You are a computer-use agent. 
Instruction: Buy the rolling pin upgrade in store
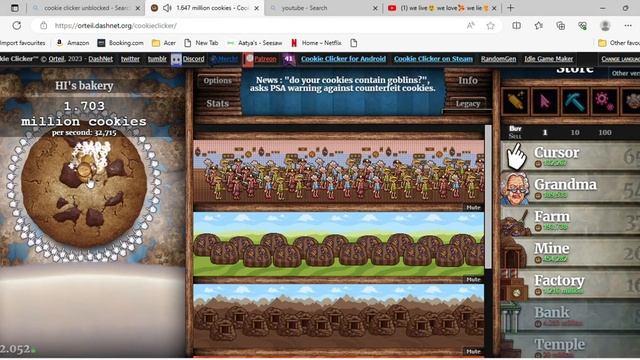pos(516,101)
